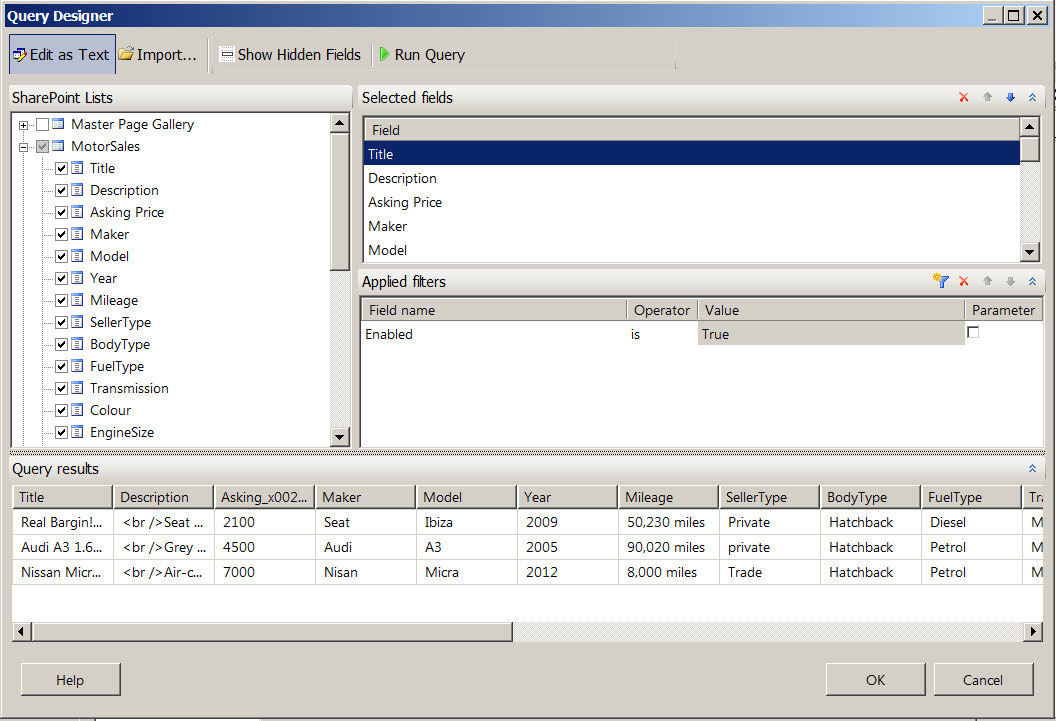Click the query results horizontal scrollbar thumb
This screenshot has width=1056, height=721.
272,632
